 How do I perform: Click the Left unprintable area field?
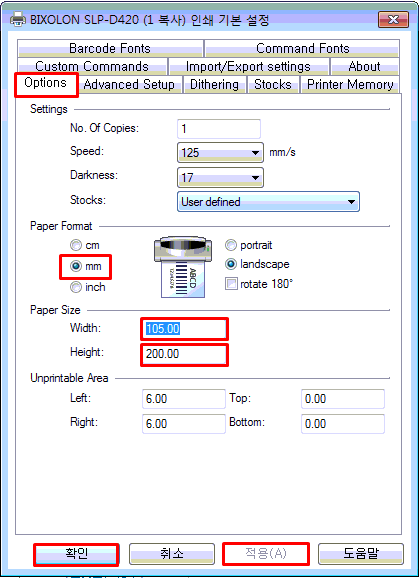[184, 399]
